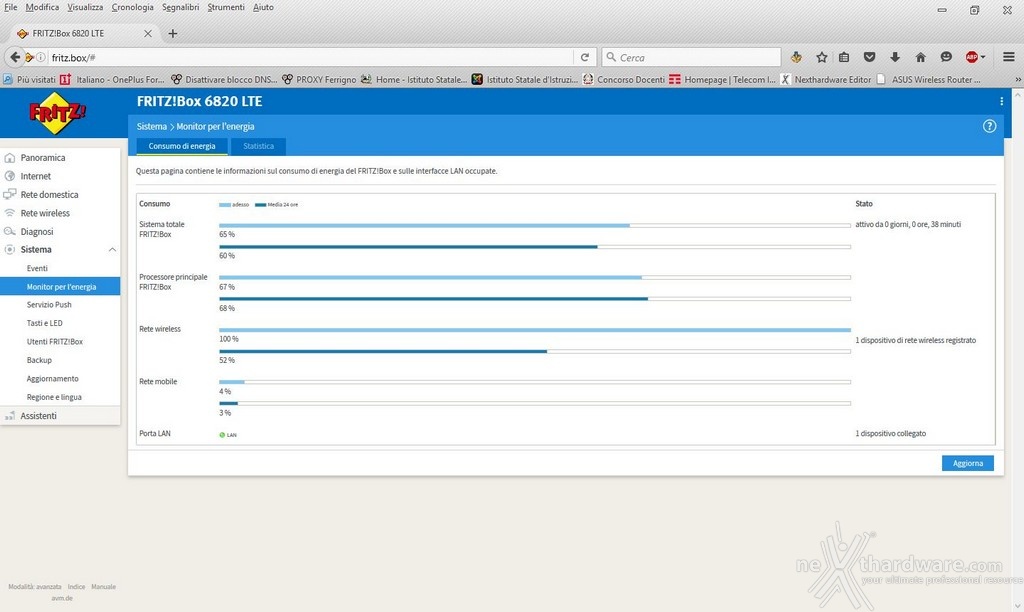
Task: Open the help question mark icon
Action: click(x=989, y=126)
